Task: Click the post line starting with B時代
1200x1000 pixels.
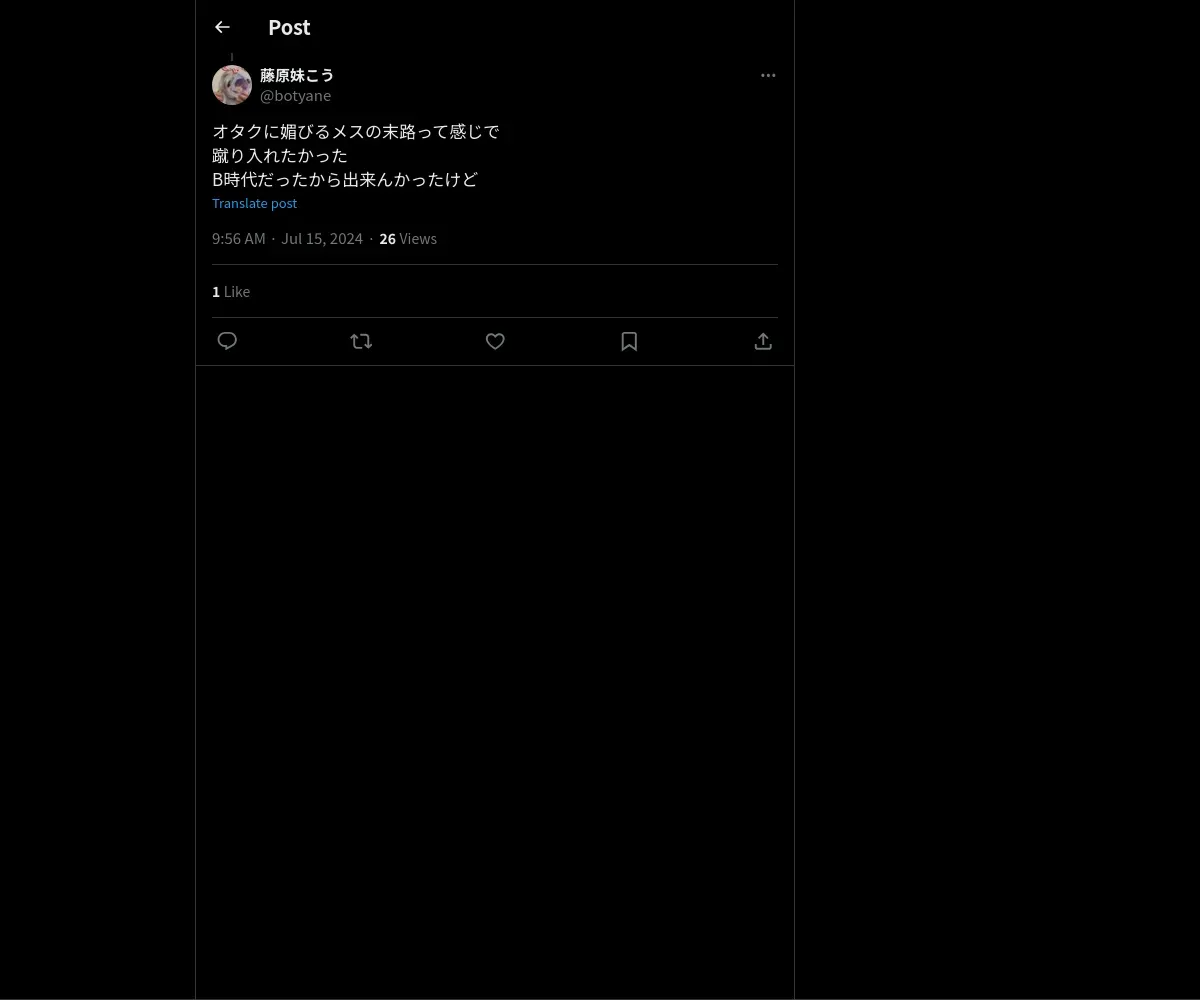Action: click(x=345, y=179)
